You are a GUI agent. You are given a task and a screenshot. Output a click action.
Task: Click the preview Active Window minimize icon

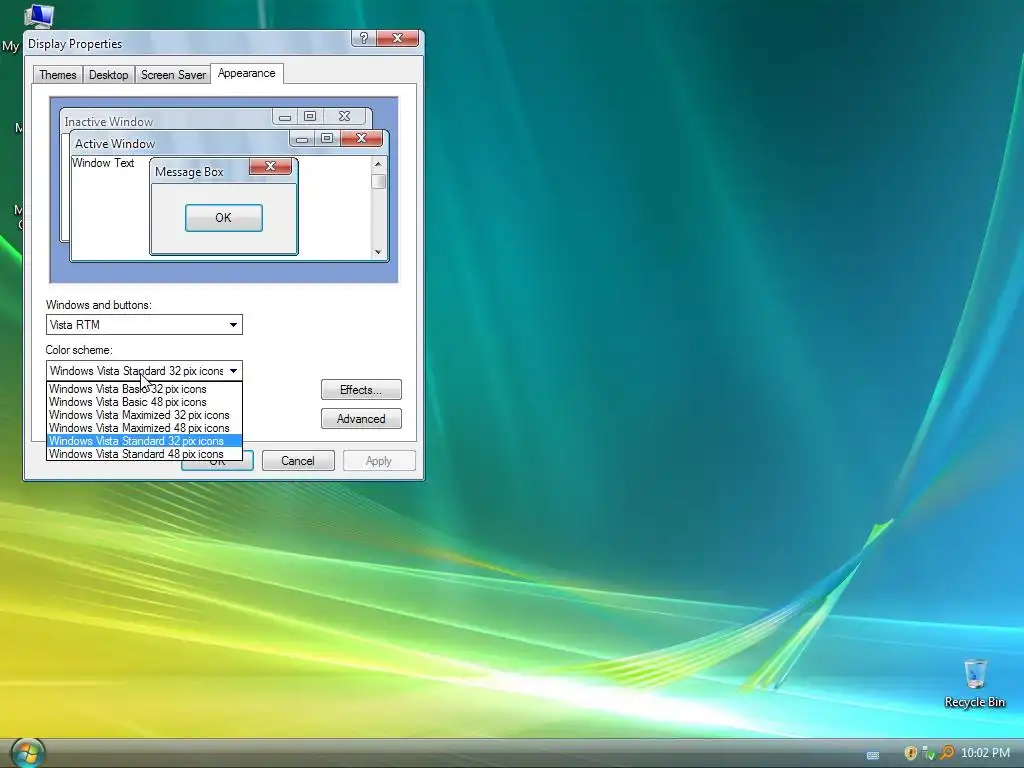pyautogui.click(x=302, y=138)
